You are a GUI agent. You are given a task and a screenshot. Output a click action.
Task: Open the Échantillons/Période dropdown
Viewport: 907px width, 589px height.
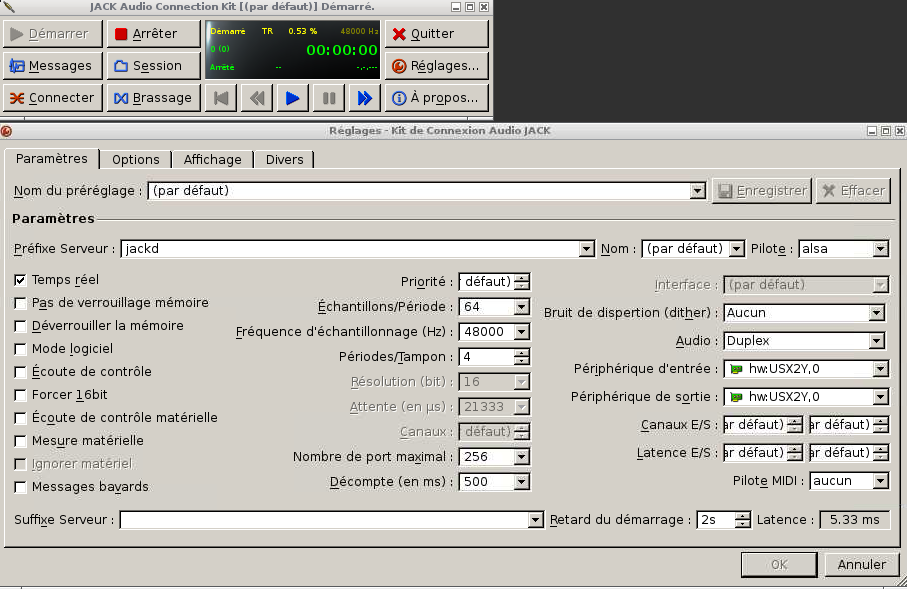coord(522,307)
